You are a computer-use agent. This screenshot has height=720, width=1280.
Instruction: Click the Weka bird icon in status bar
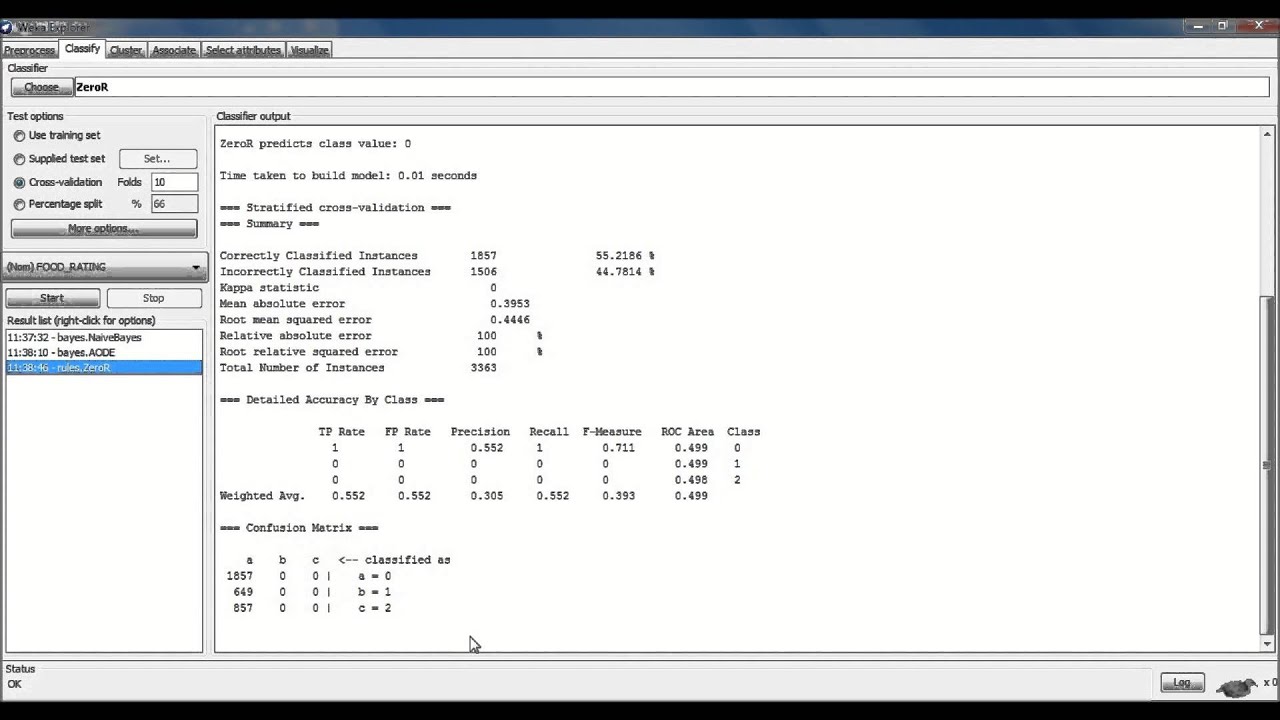[x=1237, y=687]
